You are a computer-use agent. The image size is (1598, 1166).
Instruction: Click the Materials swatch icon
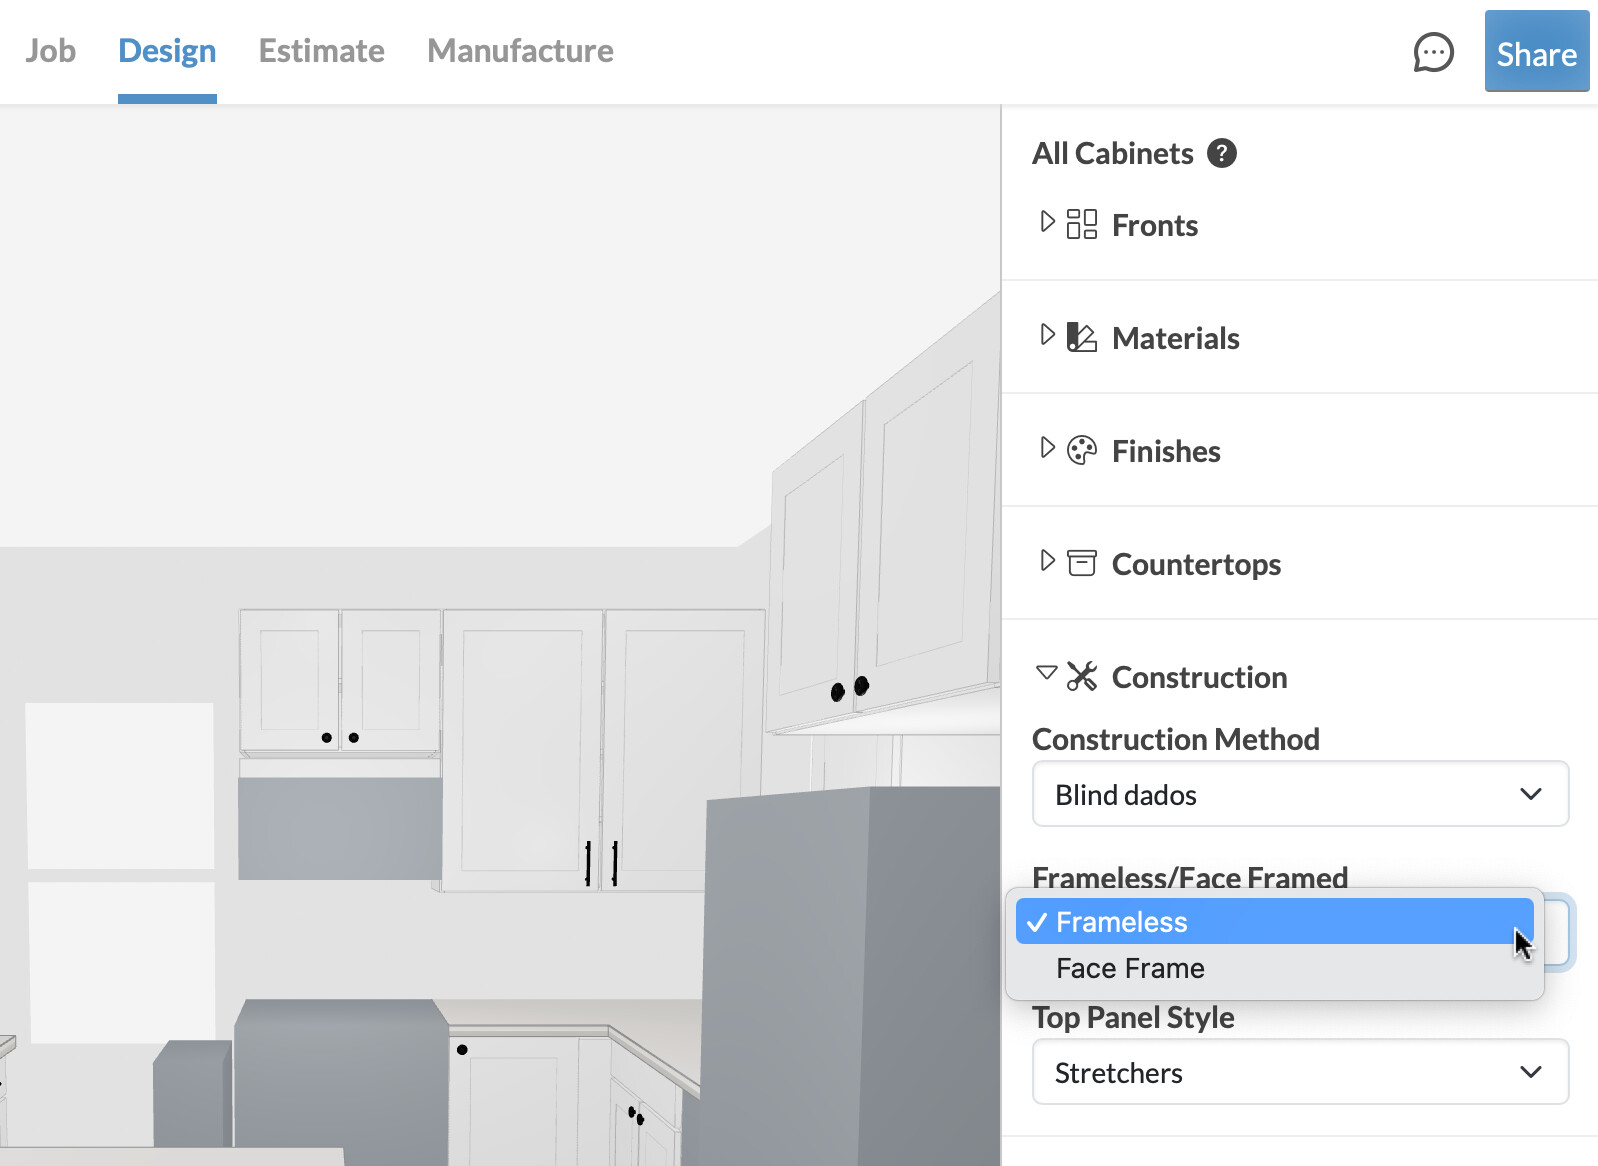pos(1081,337)
